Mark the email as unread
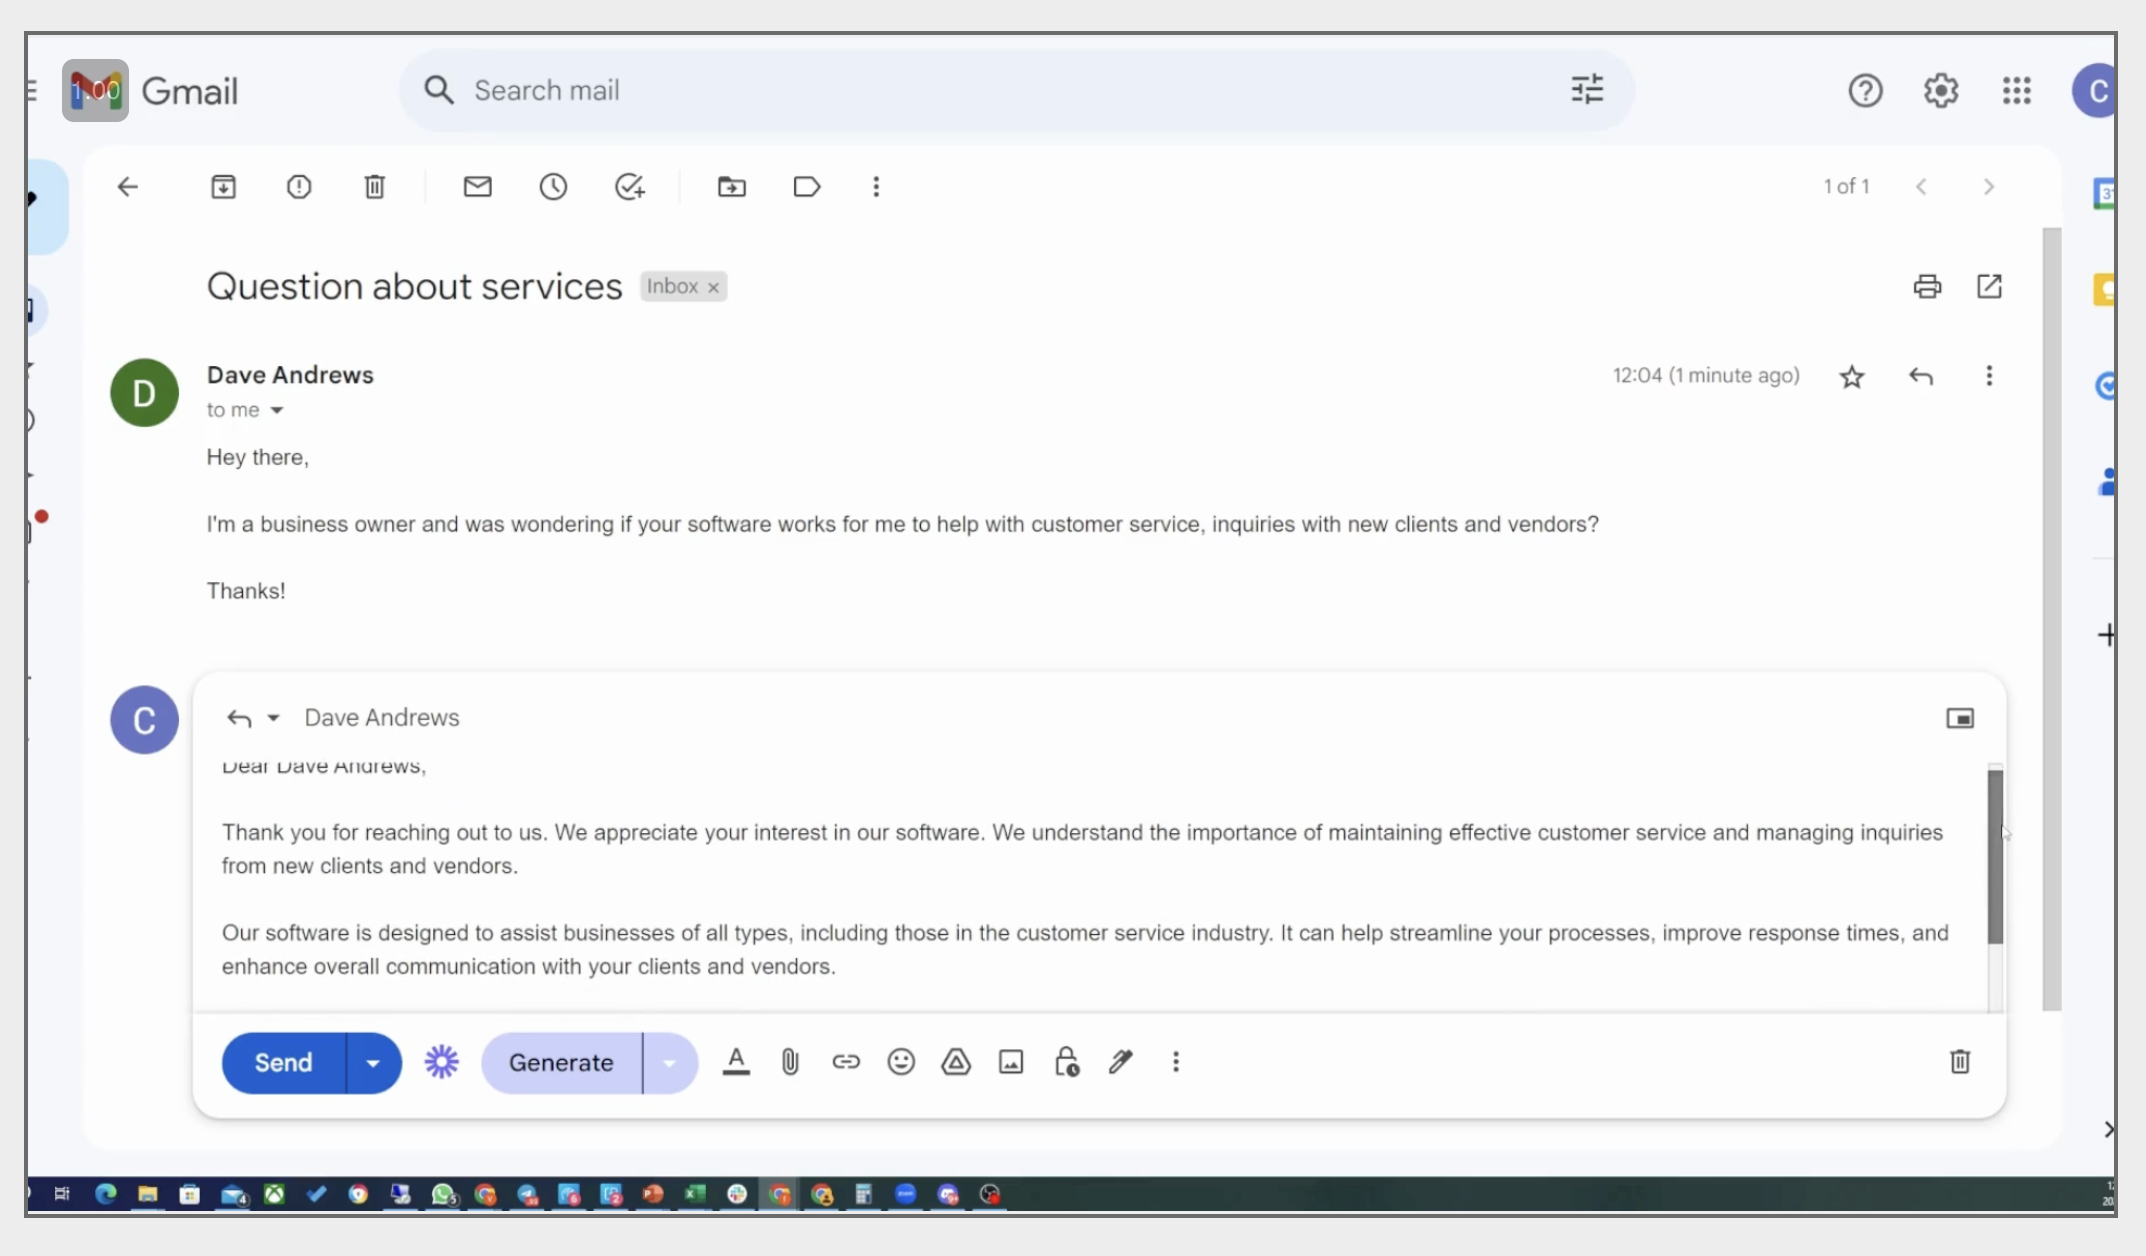Viewport: 2146px width, 1256px height. click(x=477, y=187)
